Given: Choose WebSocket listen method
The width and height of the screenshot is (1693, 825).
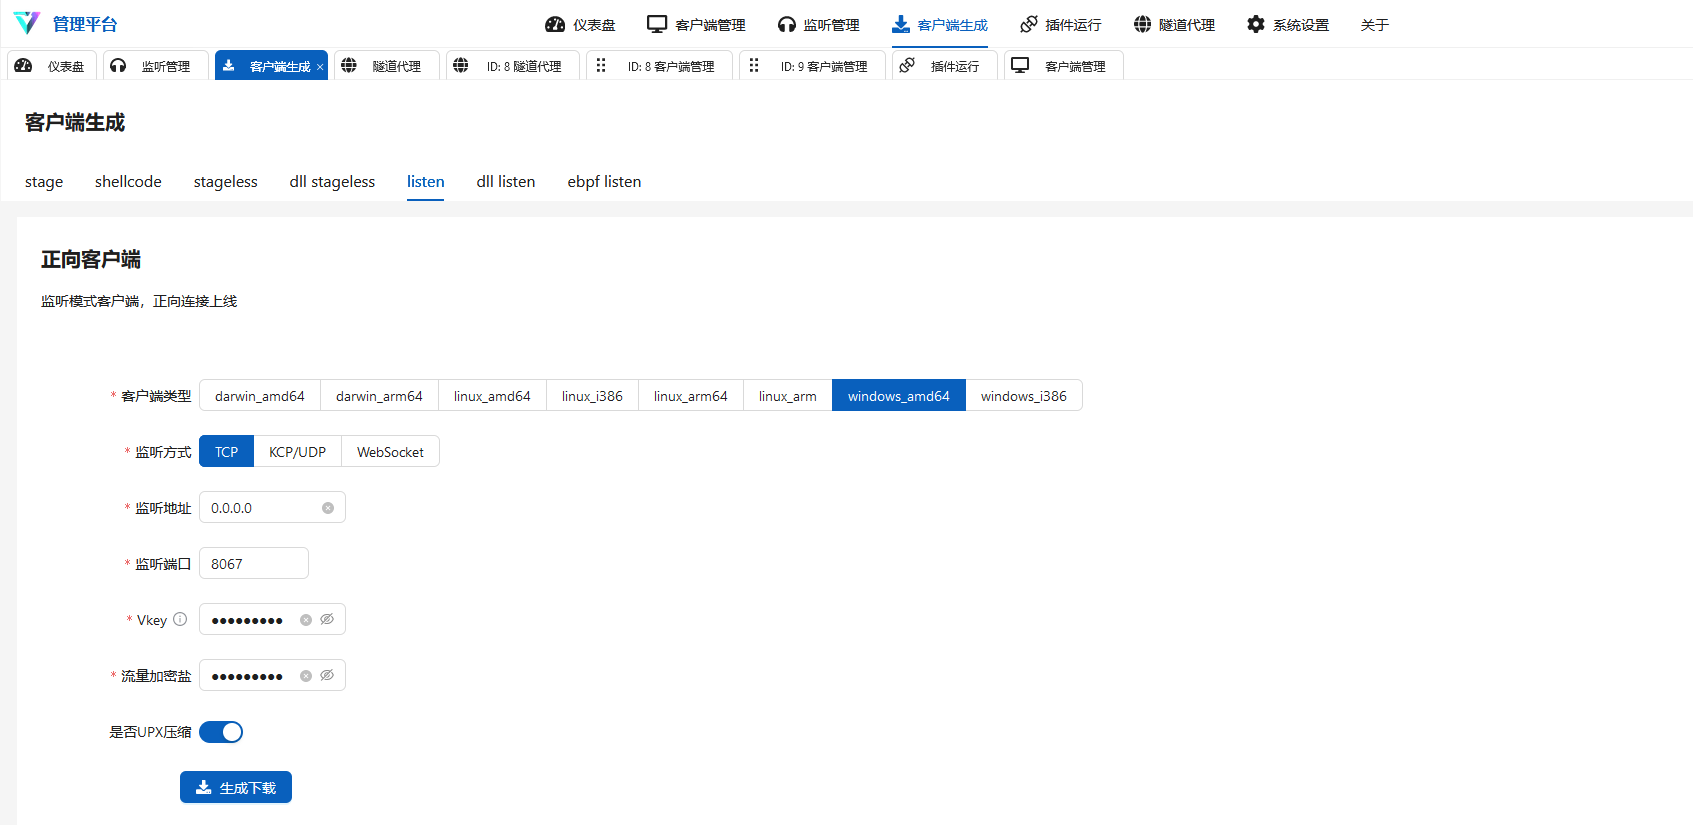Looking at the screenshot, I should 390,452.
